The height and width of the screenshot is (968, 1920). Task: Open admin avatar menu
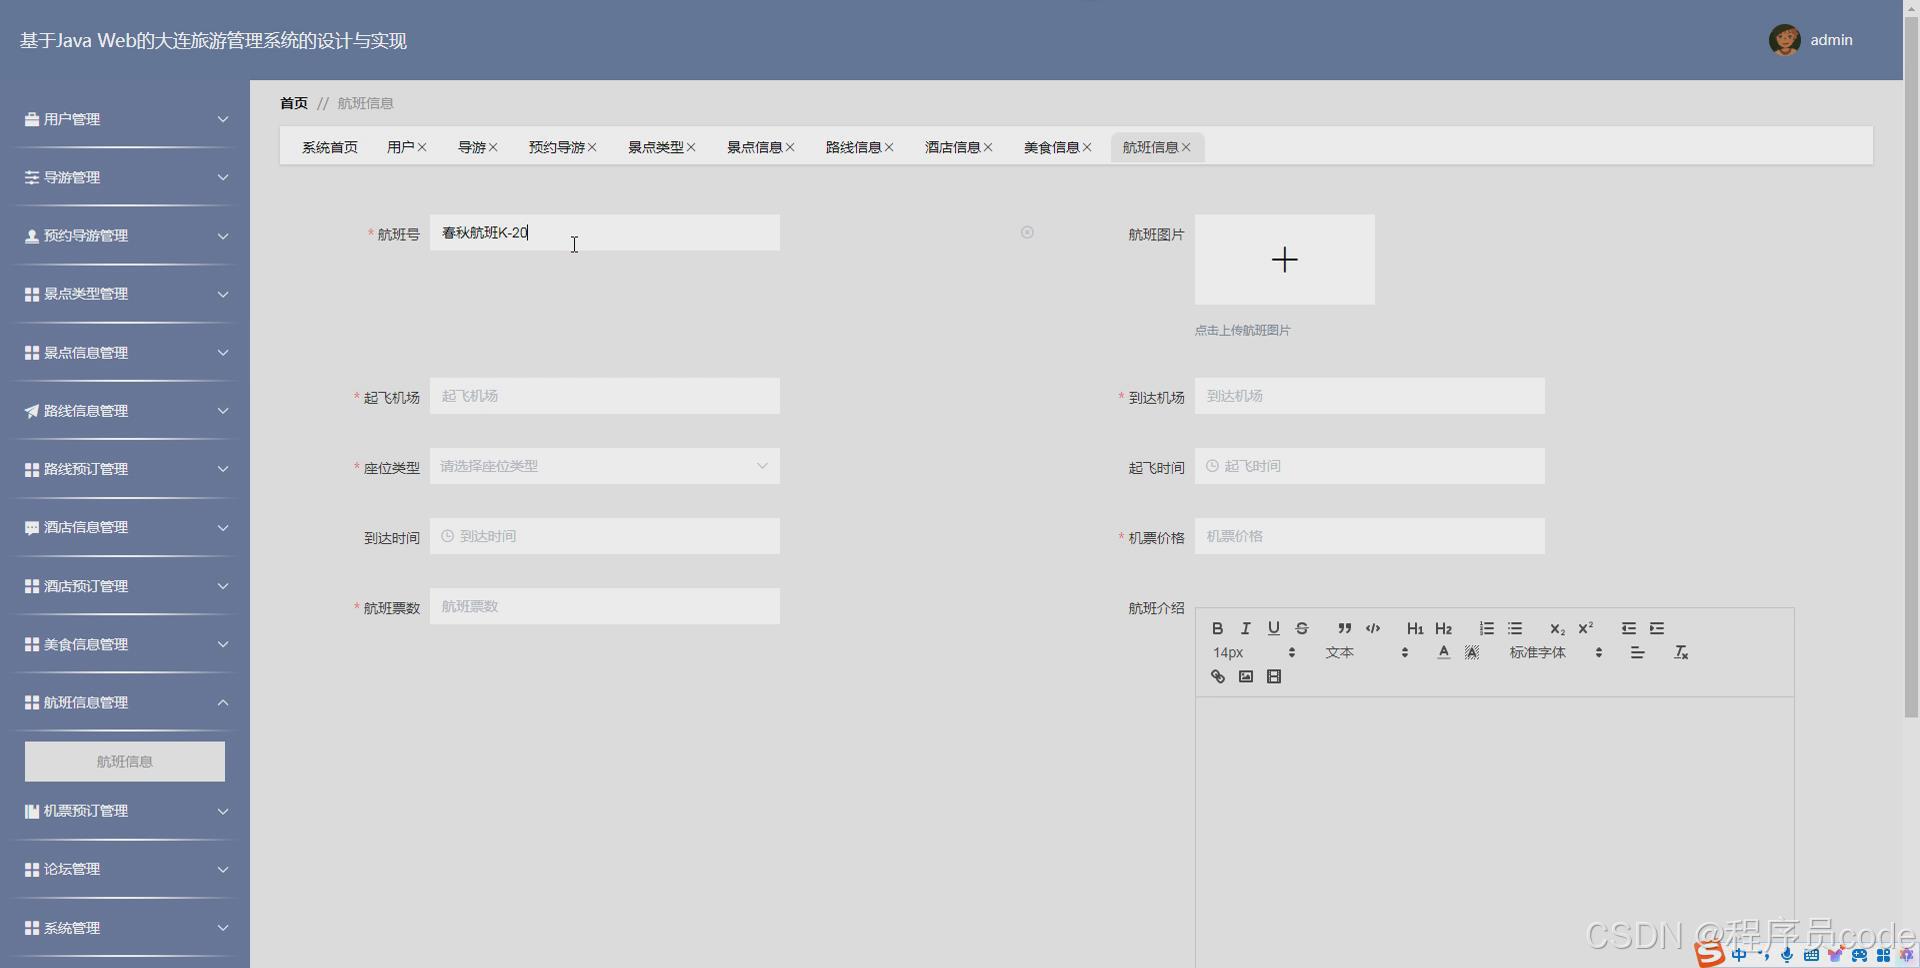(1784, 40)
